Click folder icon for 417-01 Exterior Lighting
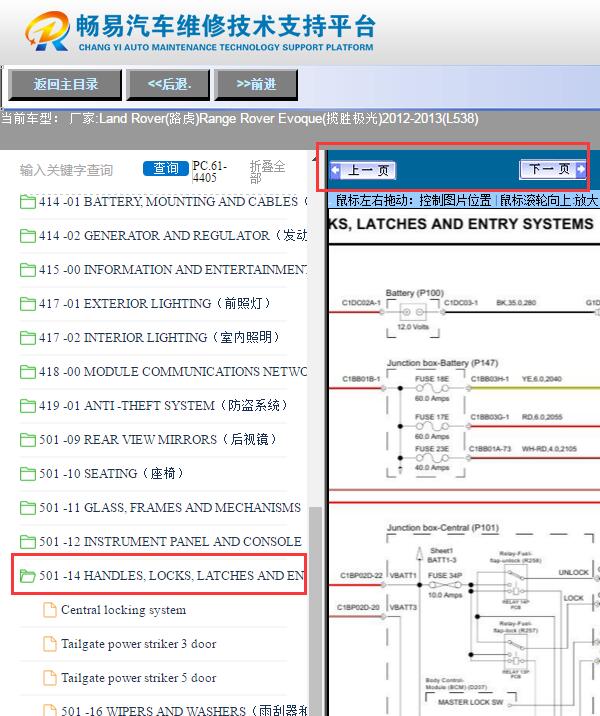 click(x=28, y=304)
